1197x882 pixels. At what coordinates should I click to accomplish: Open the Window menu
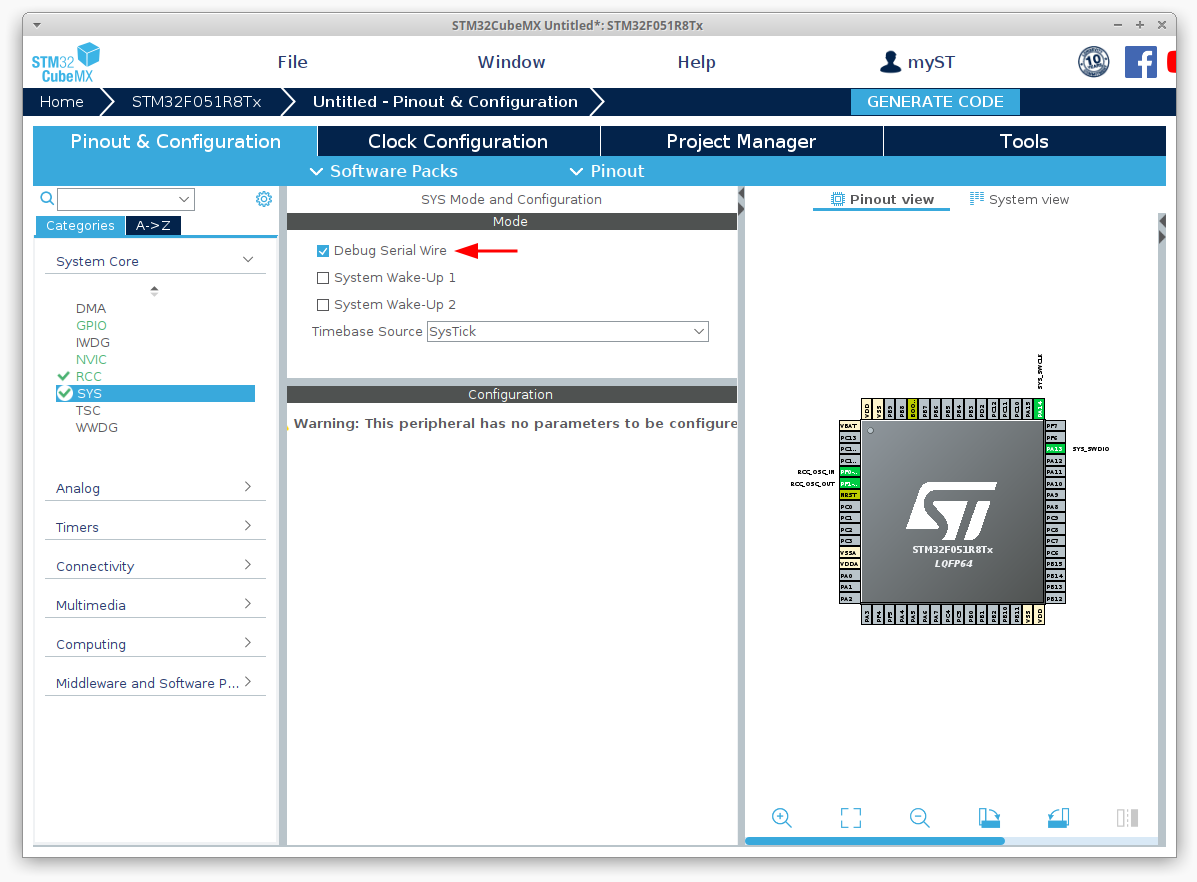click(x=511, y=61)
